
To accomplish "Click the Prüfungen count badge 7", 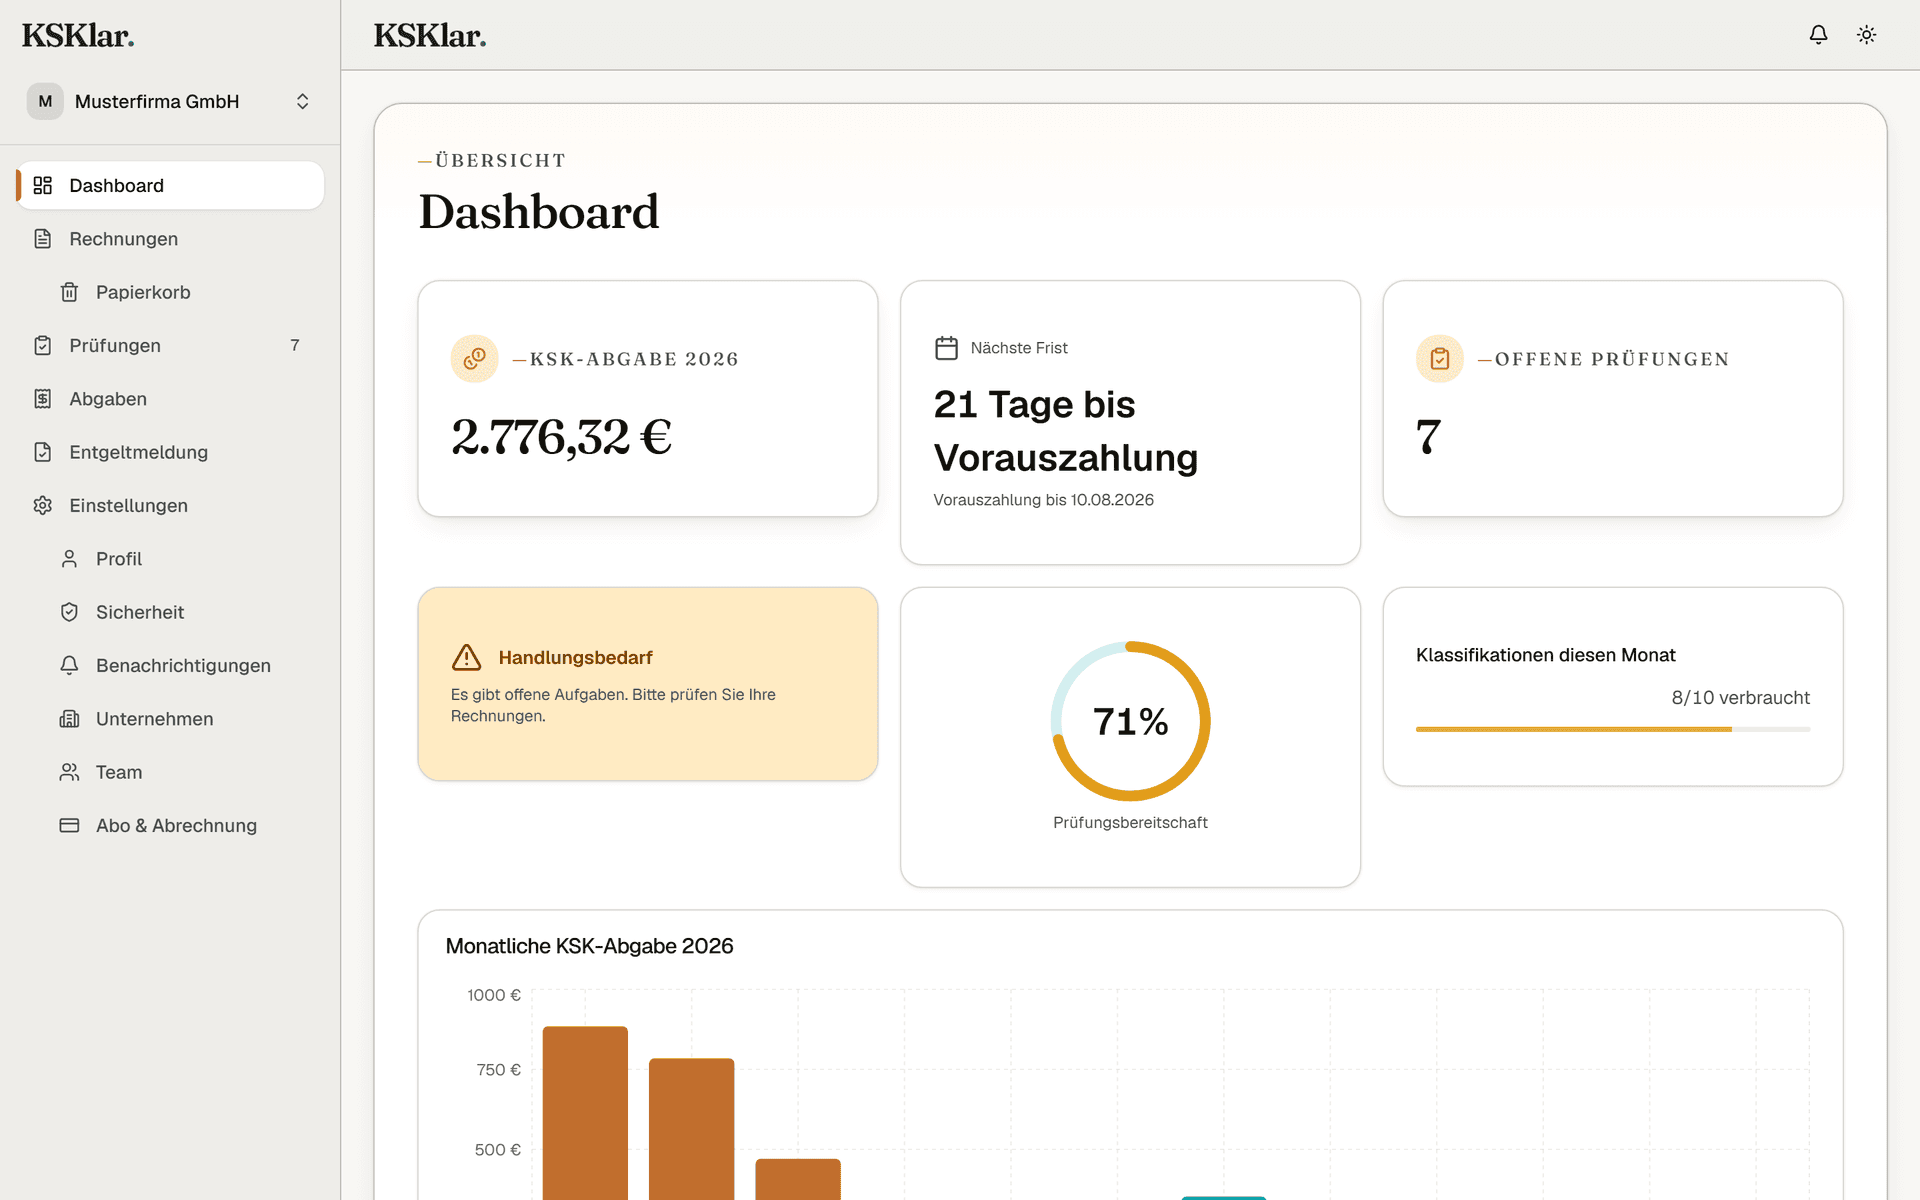I will click(x=295, y=345).
